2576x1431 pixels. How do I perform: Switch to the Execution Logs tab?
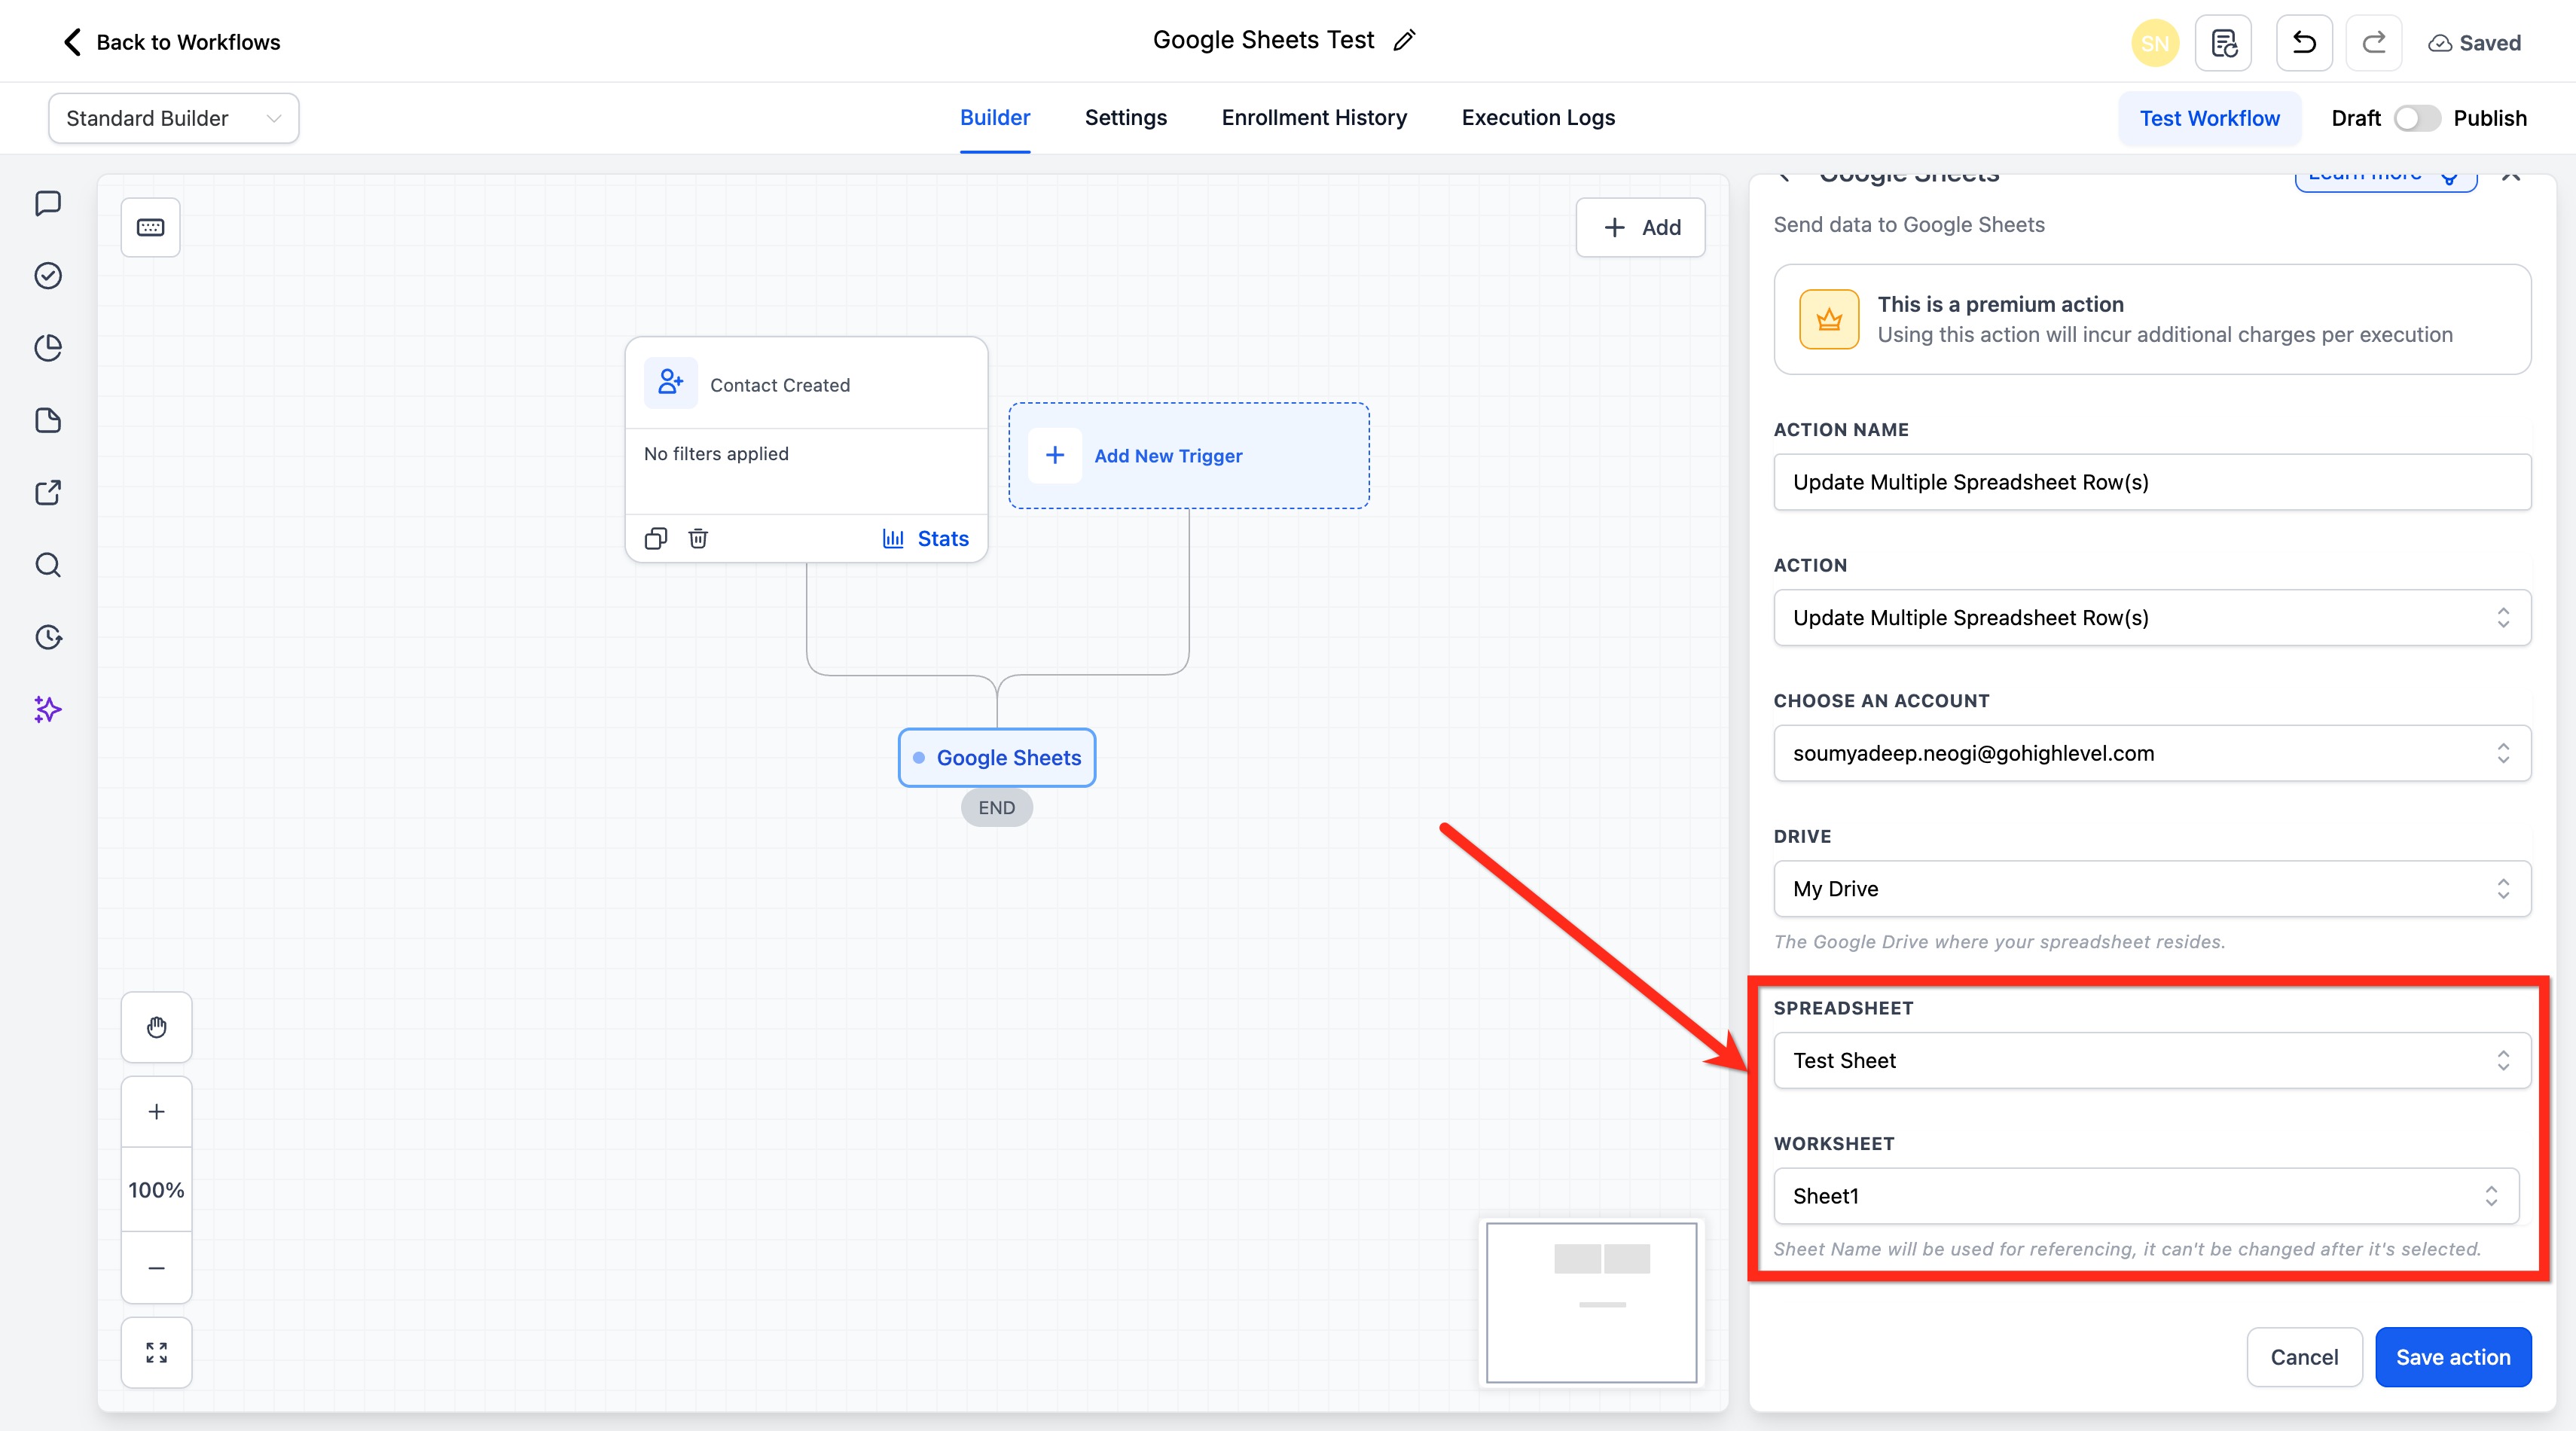click(x=1537, y=117)
